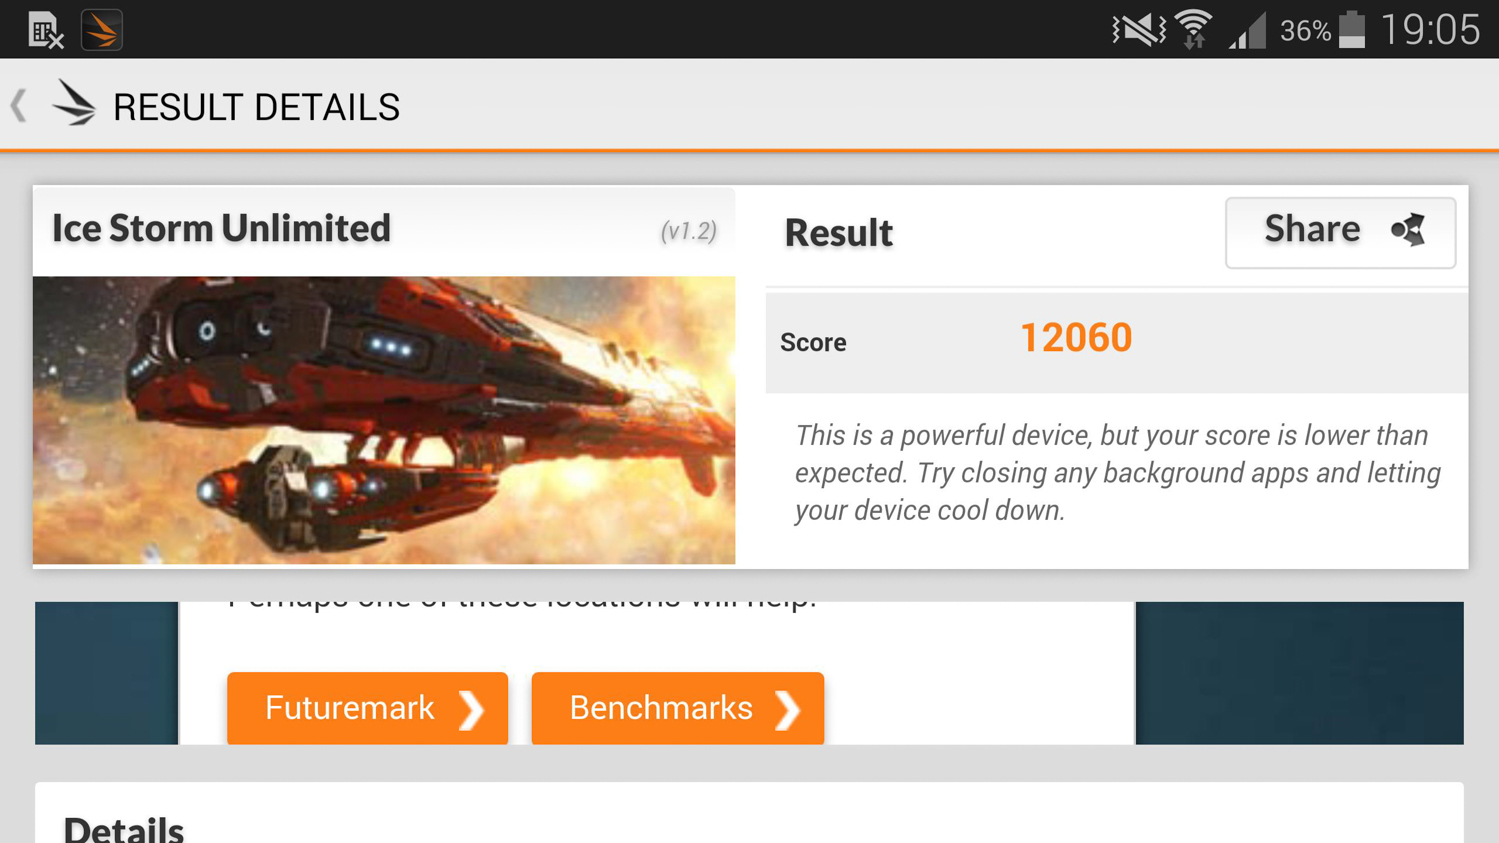This screenshot has width=1499, height=843.
Task: Tap the 3DMark logo in header
Action: [x=74, y=104]
